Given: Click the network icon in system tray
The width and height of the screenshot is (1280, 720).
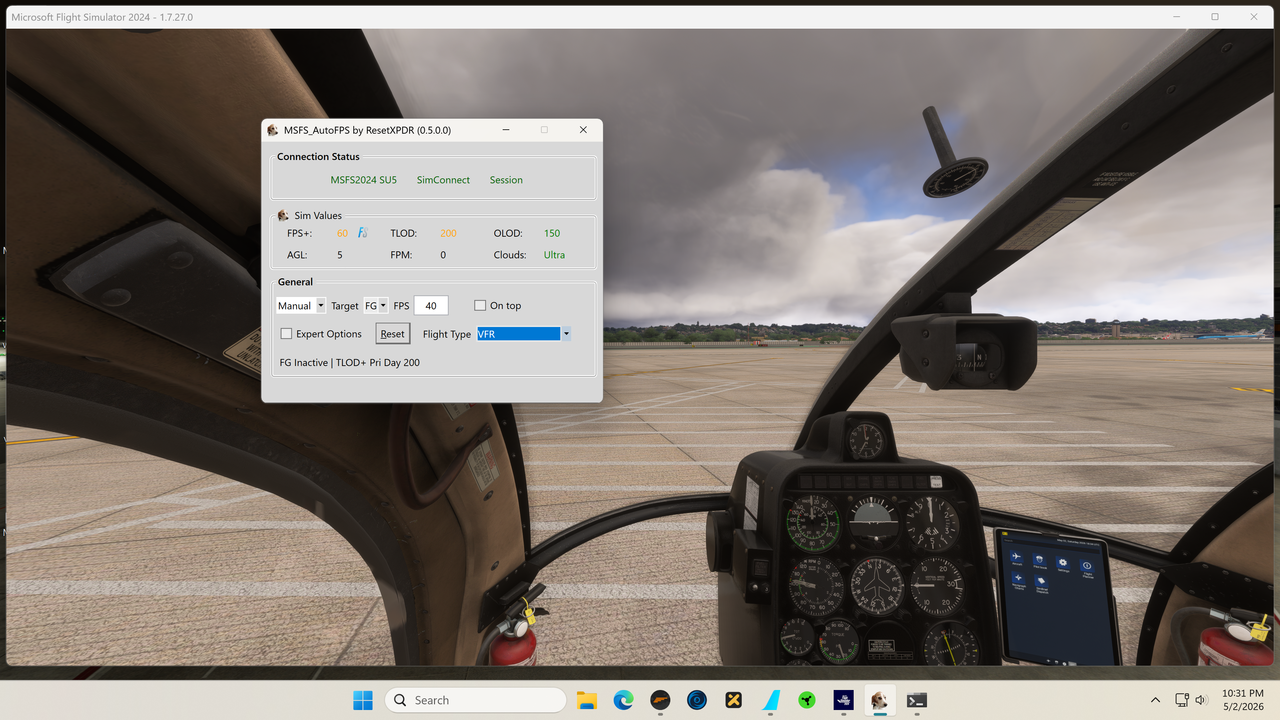Looking at the screenshot, I should [x=1182, y=700].
